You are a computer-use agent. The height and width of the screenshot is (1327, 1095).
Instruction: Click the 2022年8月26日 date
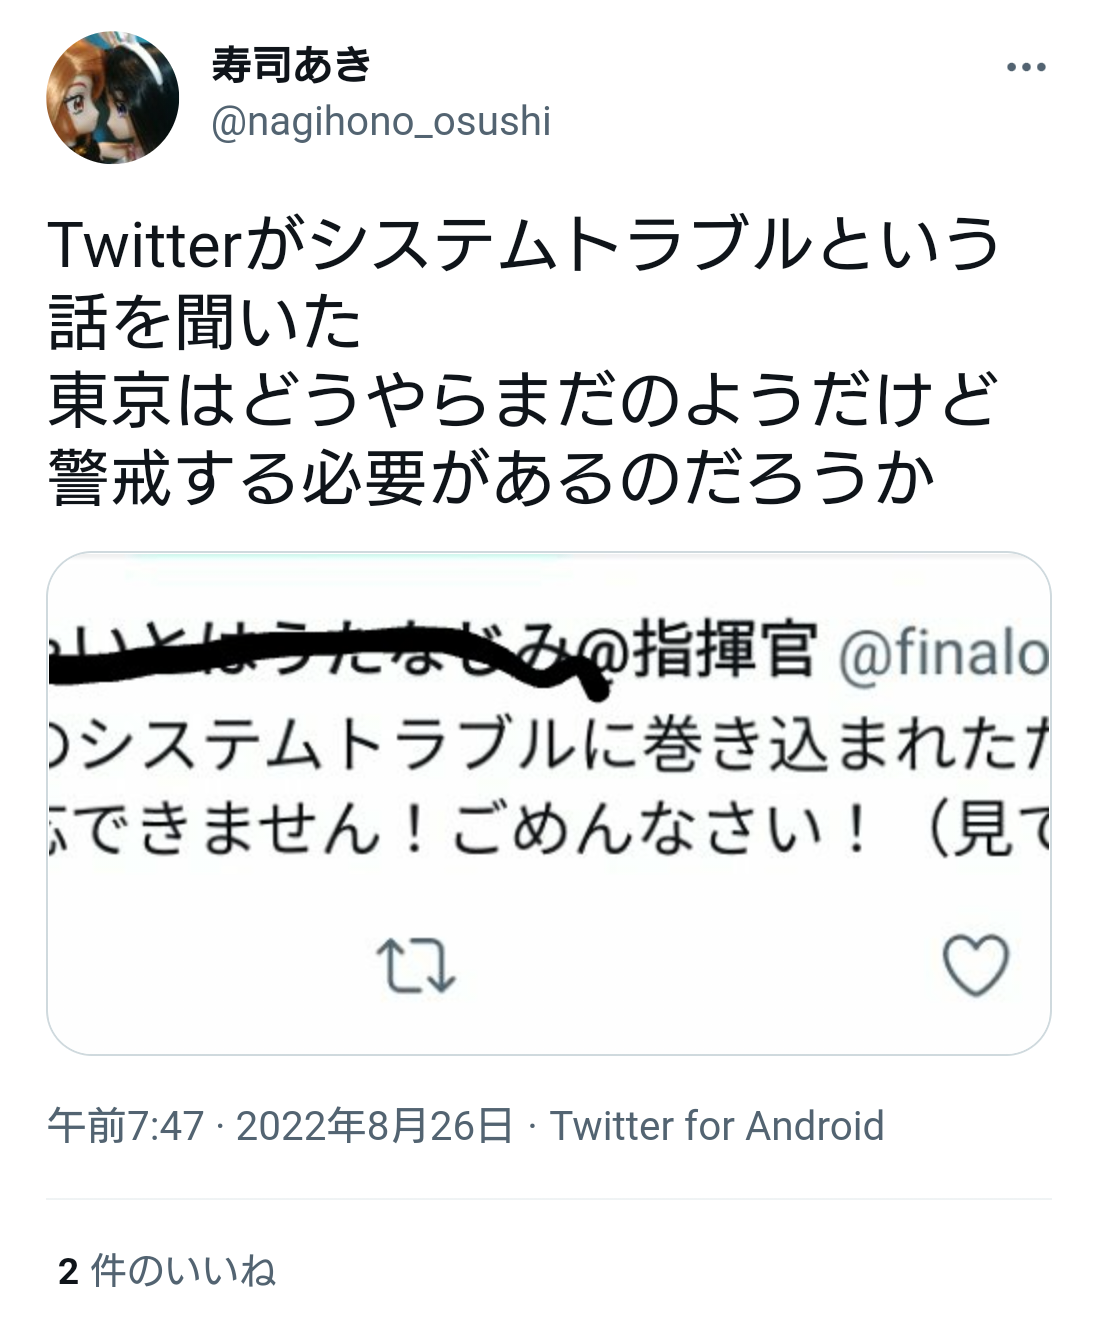374,1126
